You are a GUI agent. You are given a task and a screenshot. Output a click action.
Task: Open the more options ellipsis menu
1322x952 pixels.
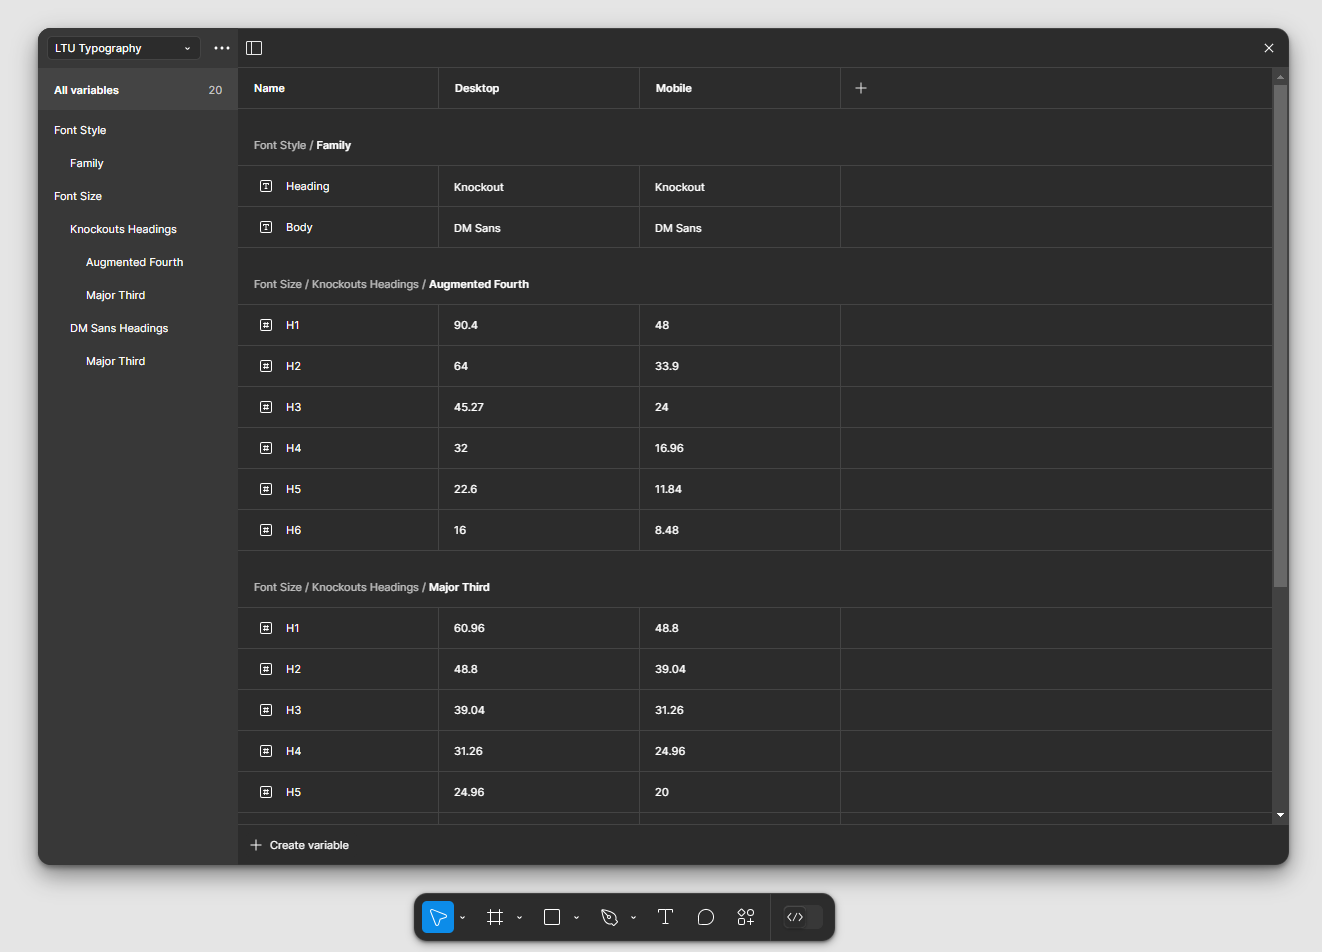pyautogui.click(x=221, y=47)
